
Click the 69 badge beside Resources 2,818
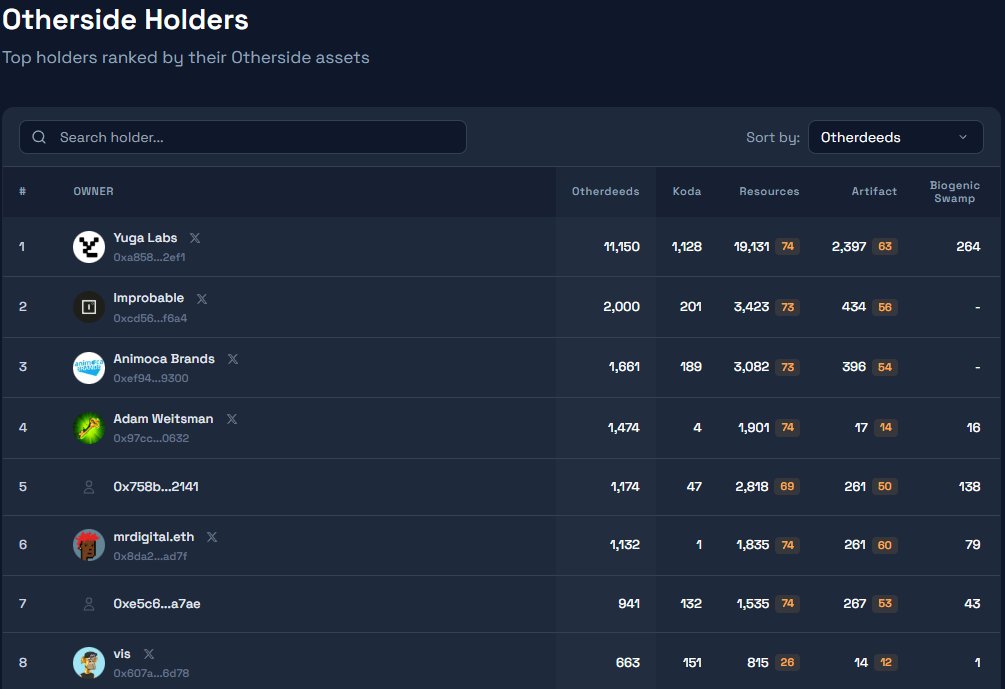[x=787, y=486]
